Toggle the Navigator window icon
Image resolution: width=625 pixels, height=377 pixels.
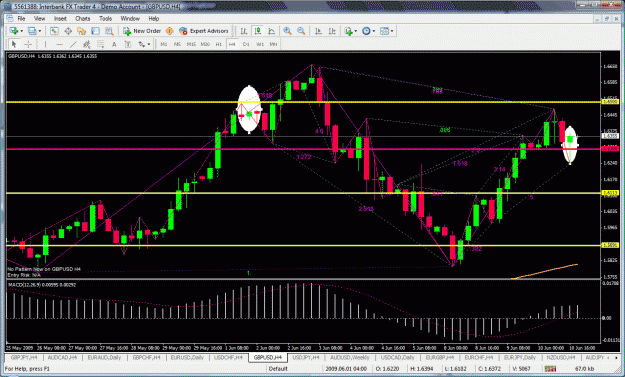click(x=82, y=31)
